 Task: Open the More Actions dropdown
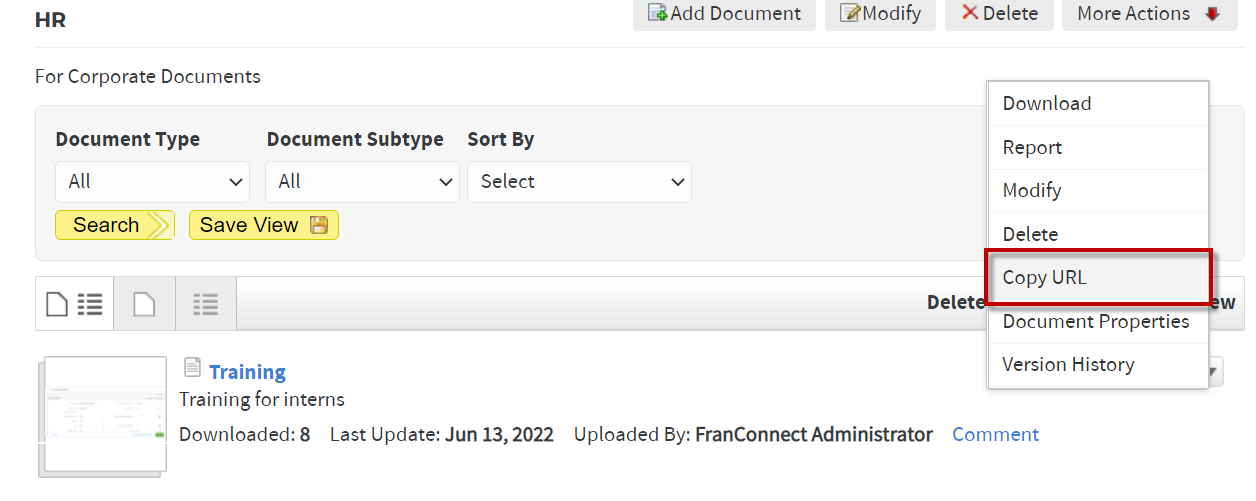point(1150,14)
